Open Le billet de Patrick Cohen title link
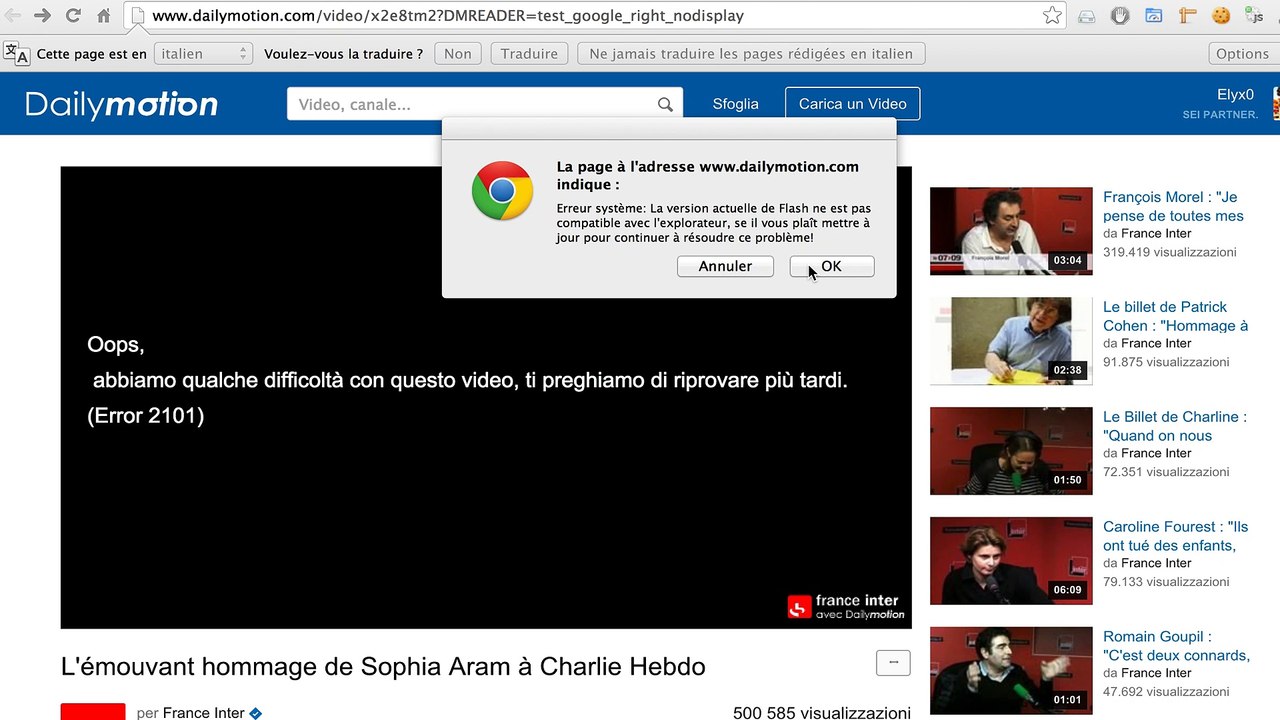The width and height of the screenshot is (1280, 720). (1176, 316)
